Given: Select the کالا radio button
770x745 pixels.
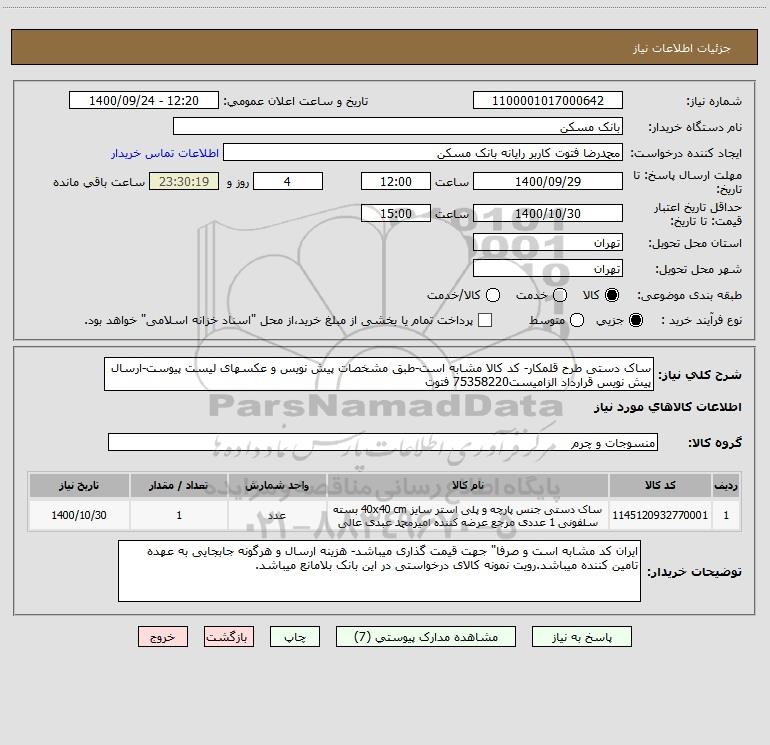Looking at the screenshot, I should click(x=612, y=295).
